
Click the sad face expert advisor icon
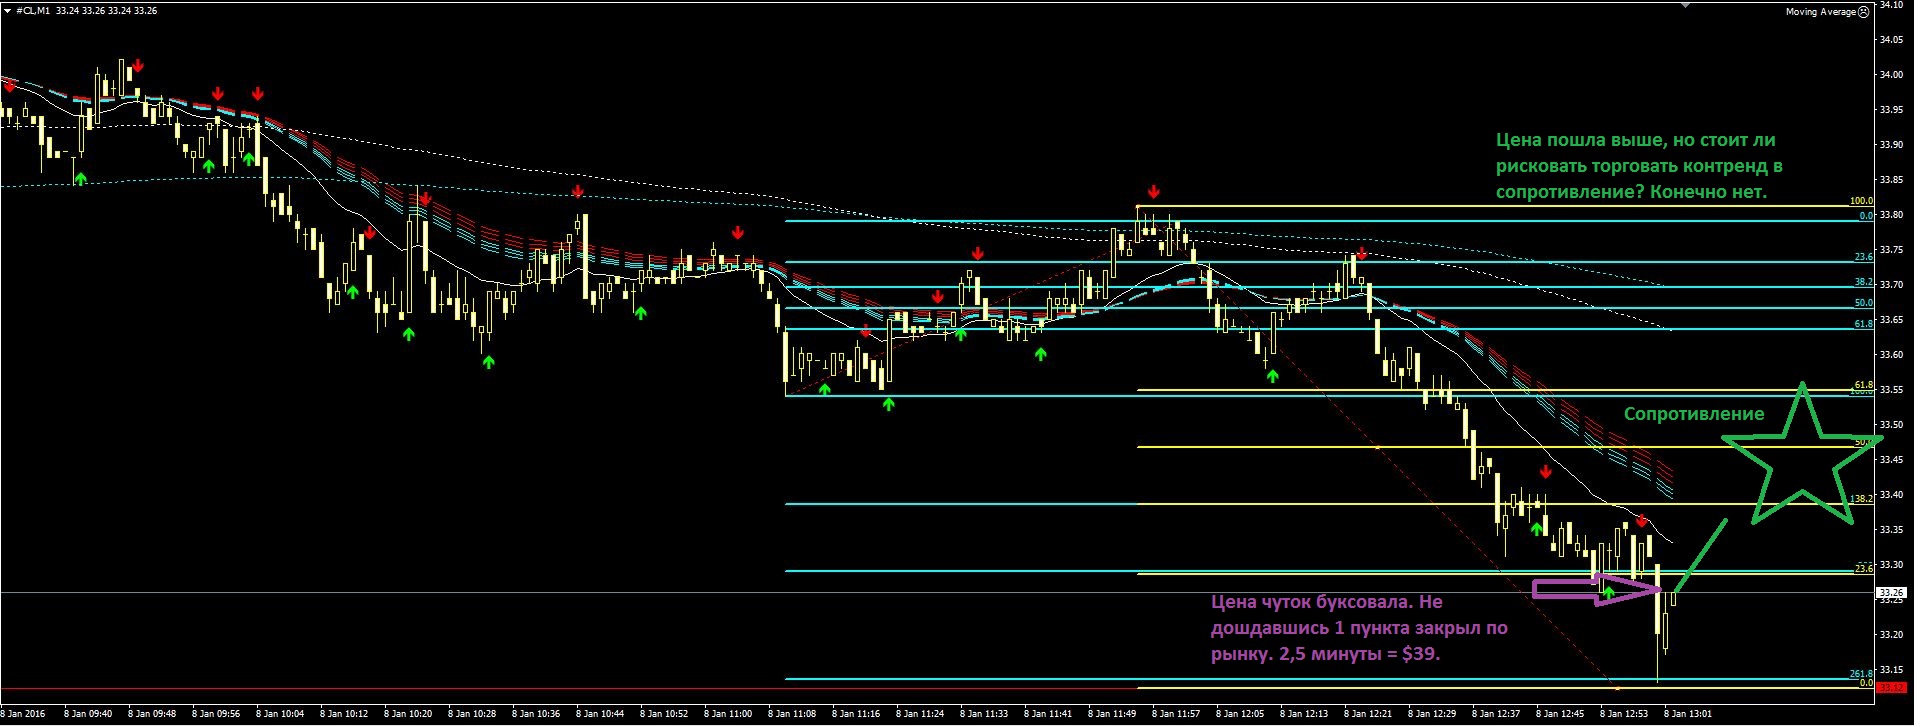click(1864, 12)
